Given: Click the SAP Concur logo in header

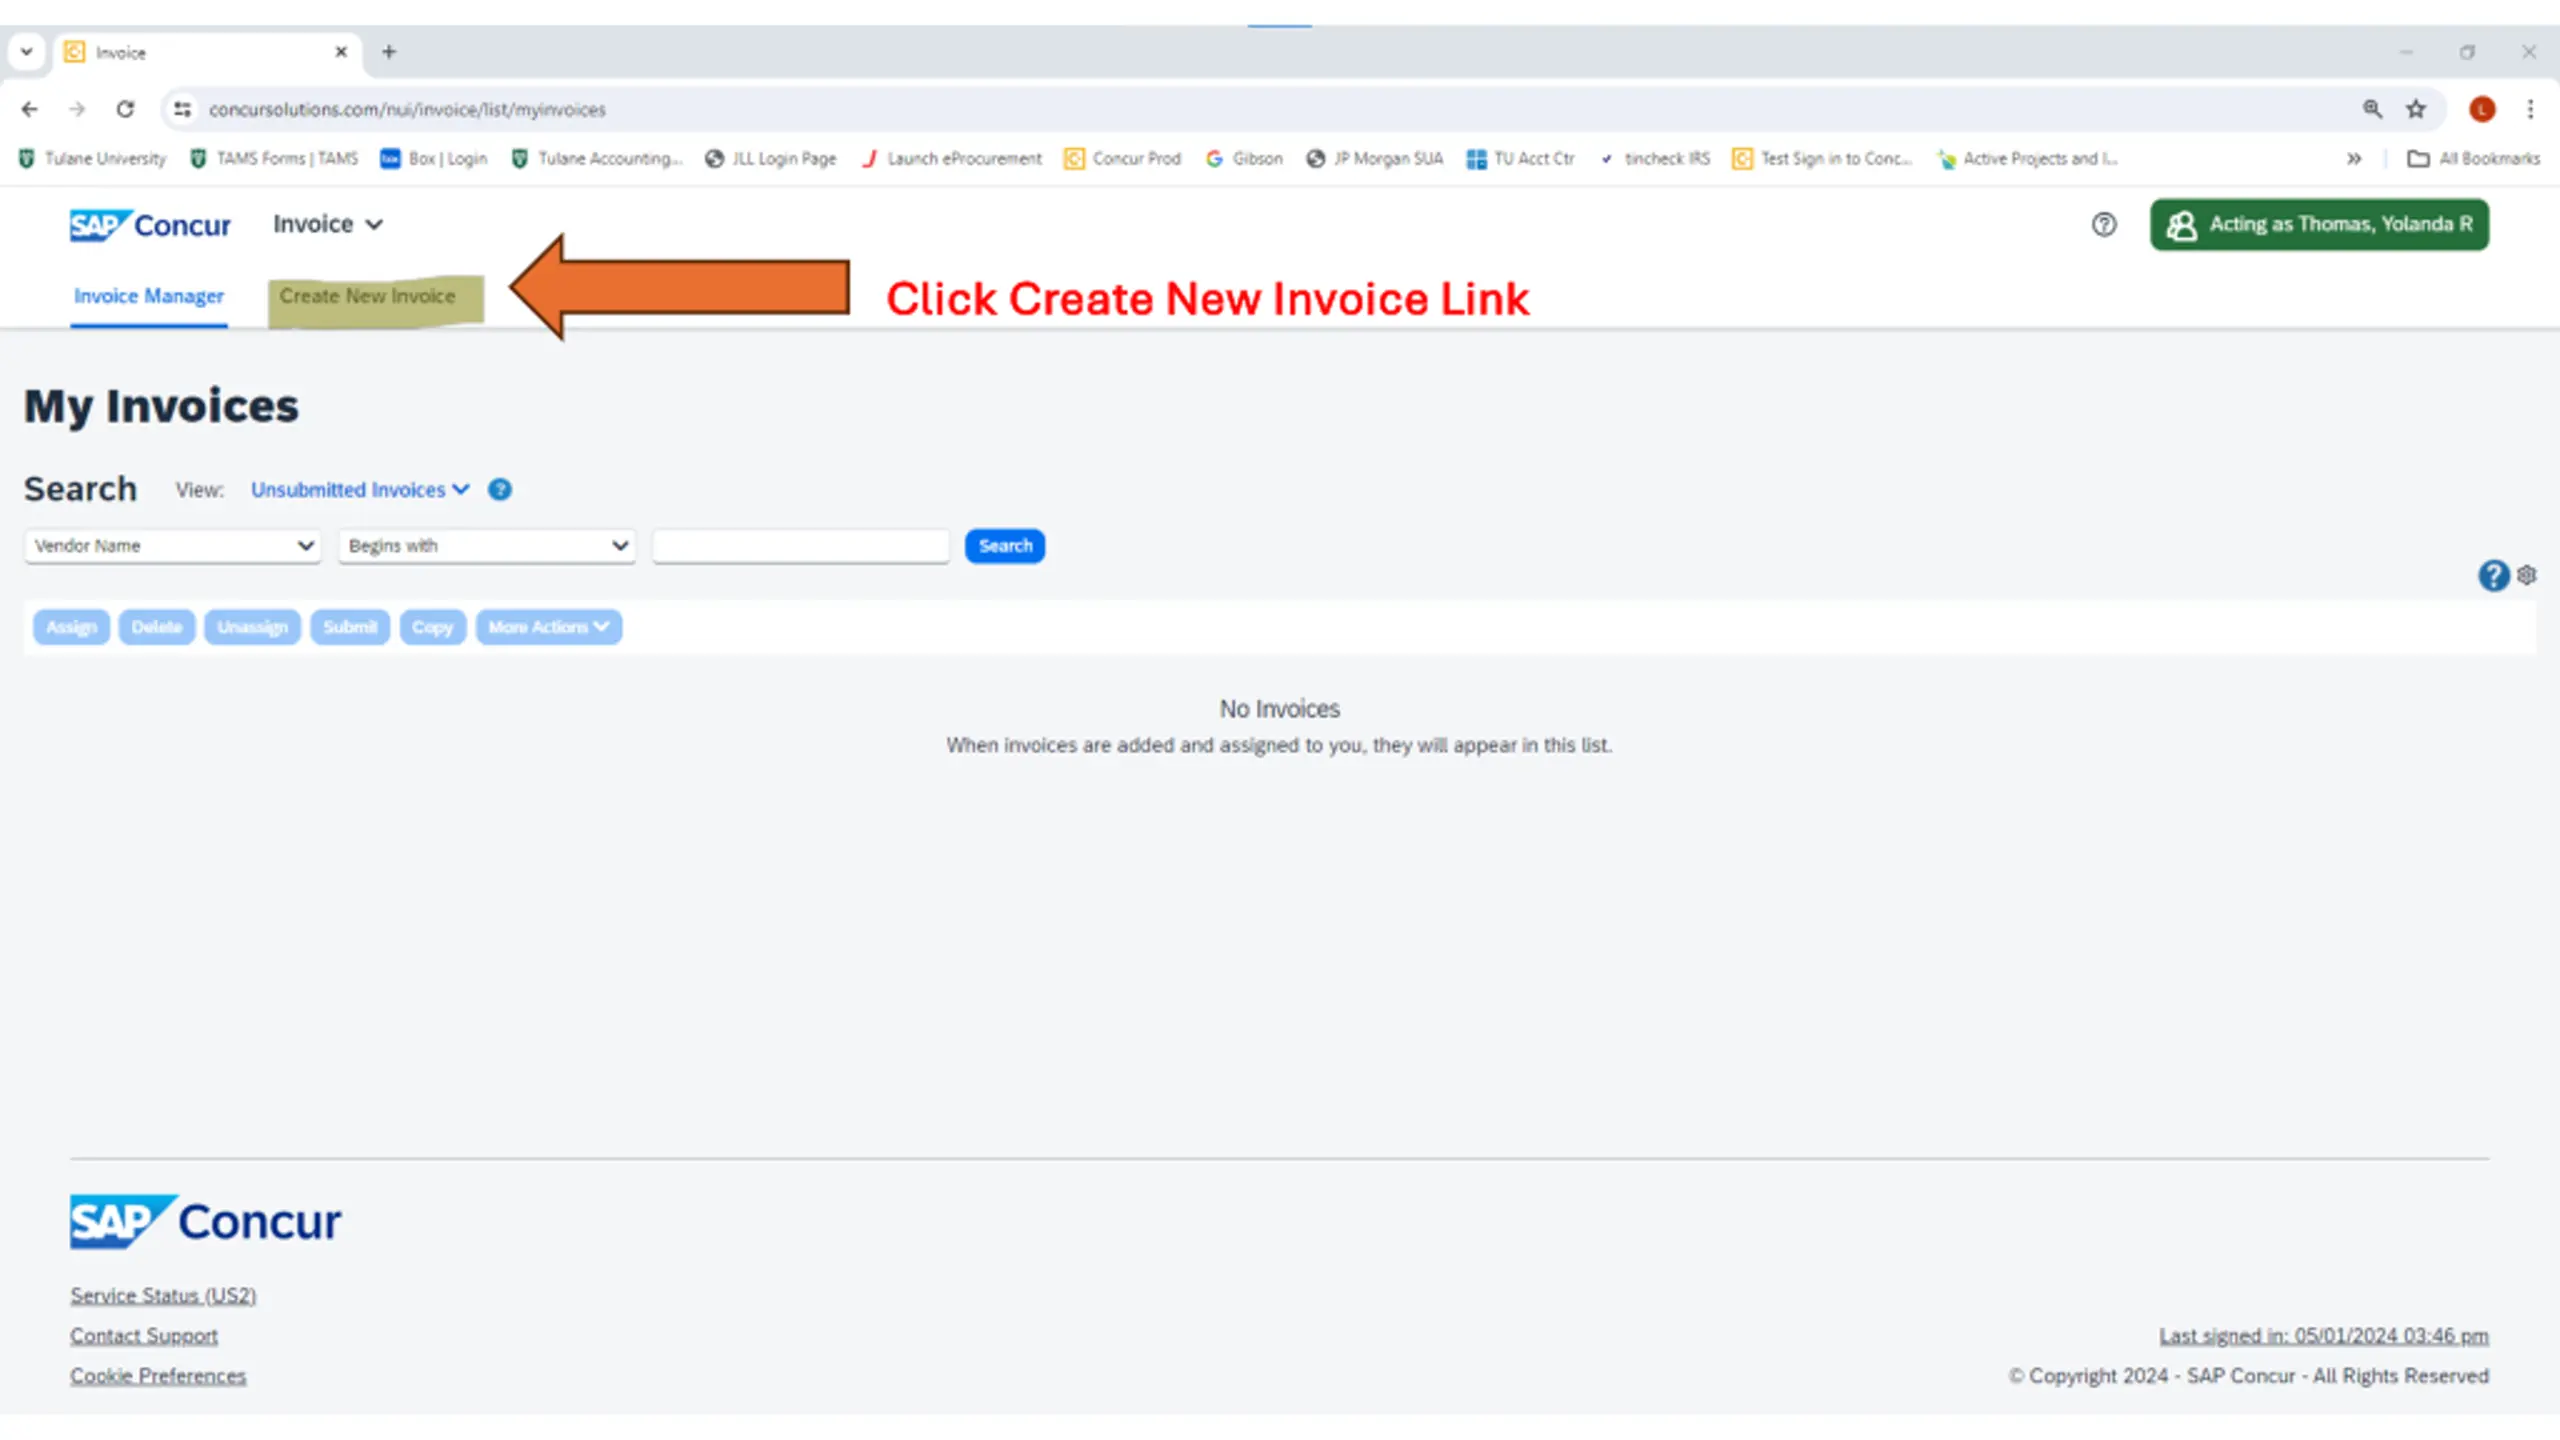Looking at the screenshot, I should coord(150,225).
